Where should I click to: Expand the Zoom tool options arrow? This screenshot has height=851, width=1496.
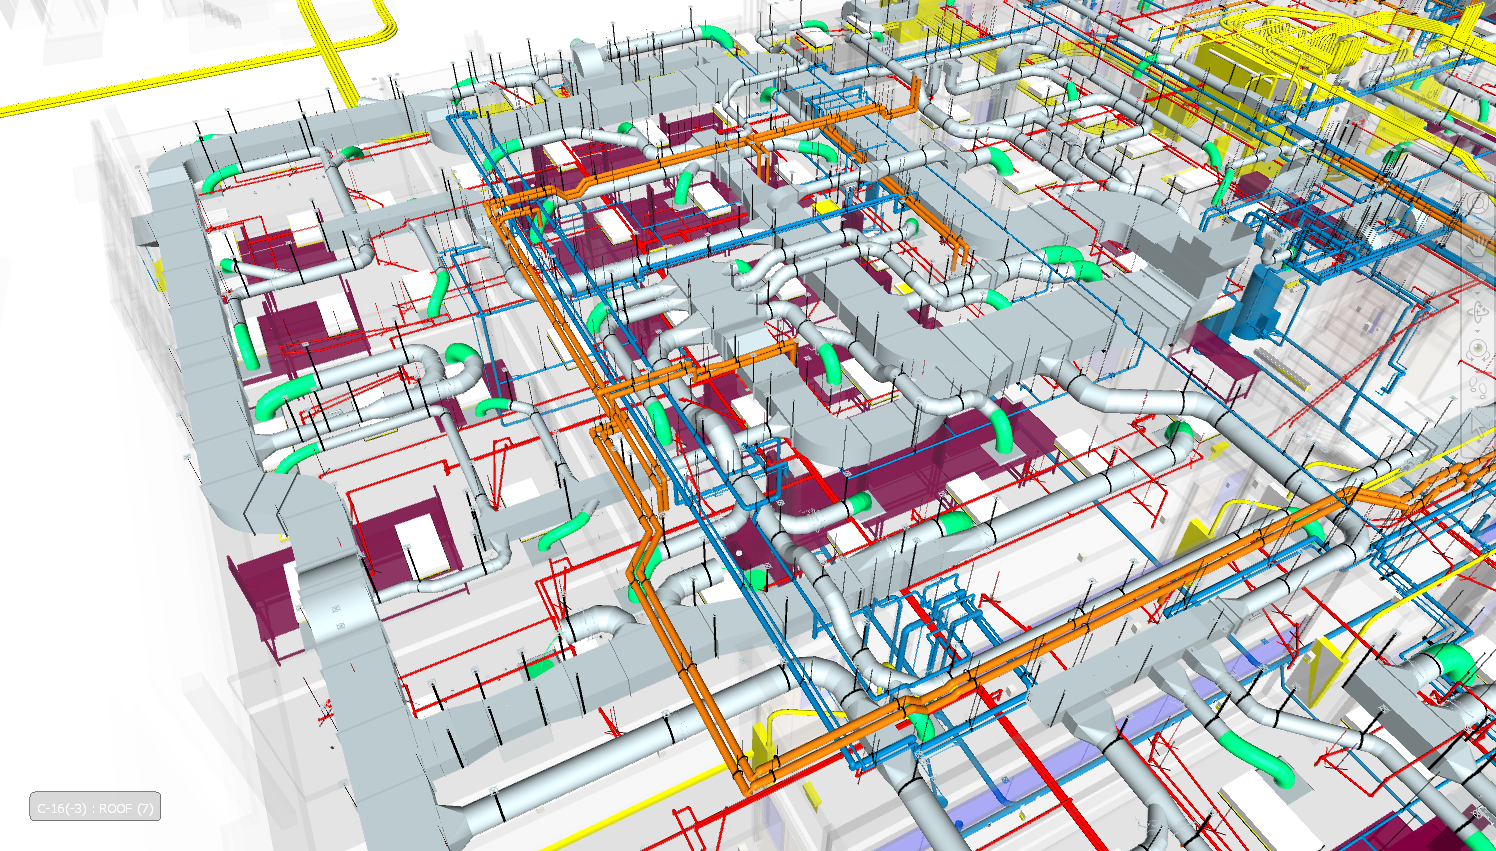[x=1478, y=292]
